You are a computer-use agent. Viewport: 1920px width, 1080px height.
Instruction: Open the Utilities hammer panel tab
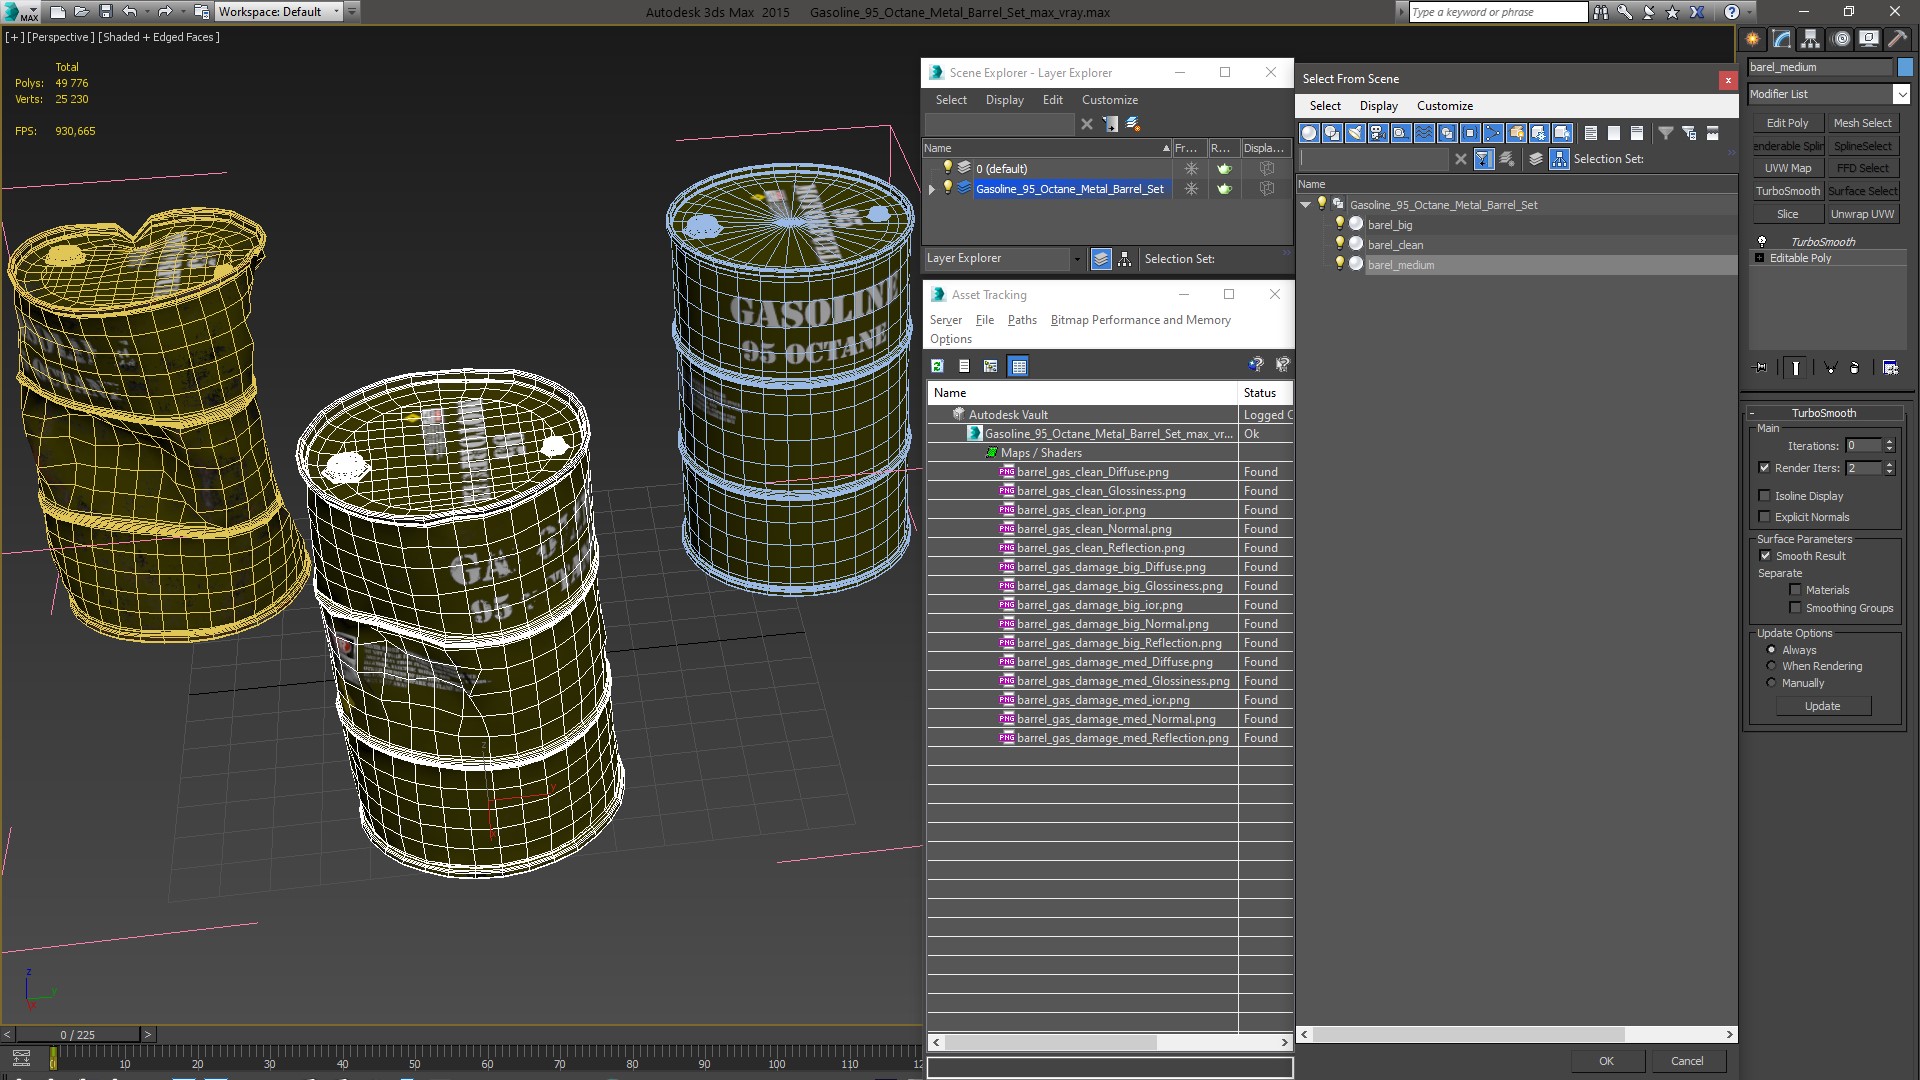1898,39
